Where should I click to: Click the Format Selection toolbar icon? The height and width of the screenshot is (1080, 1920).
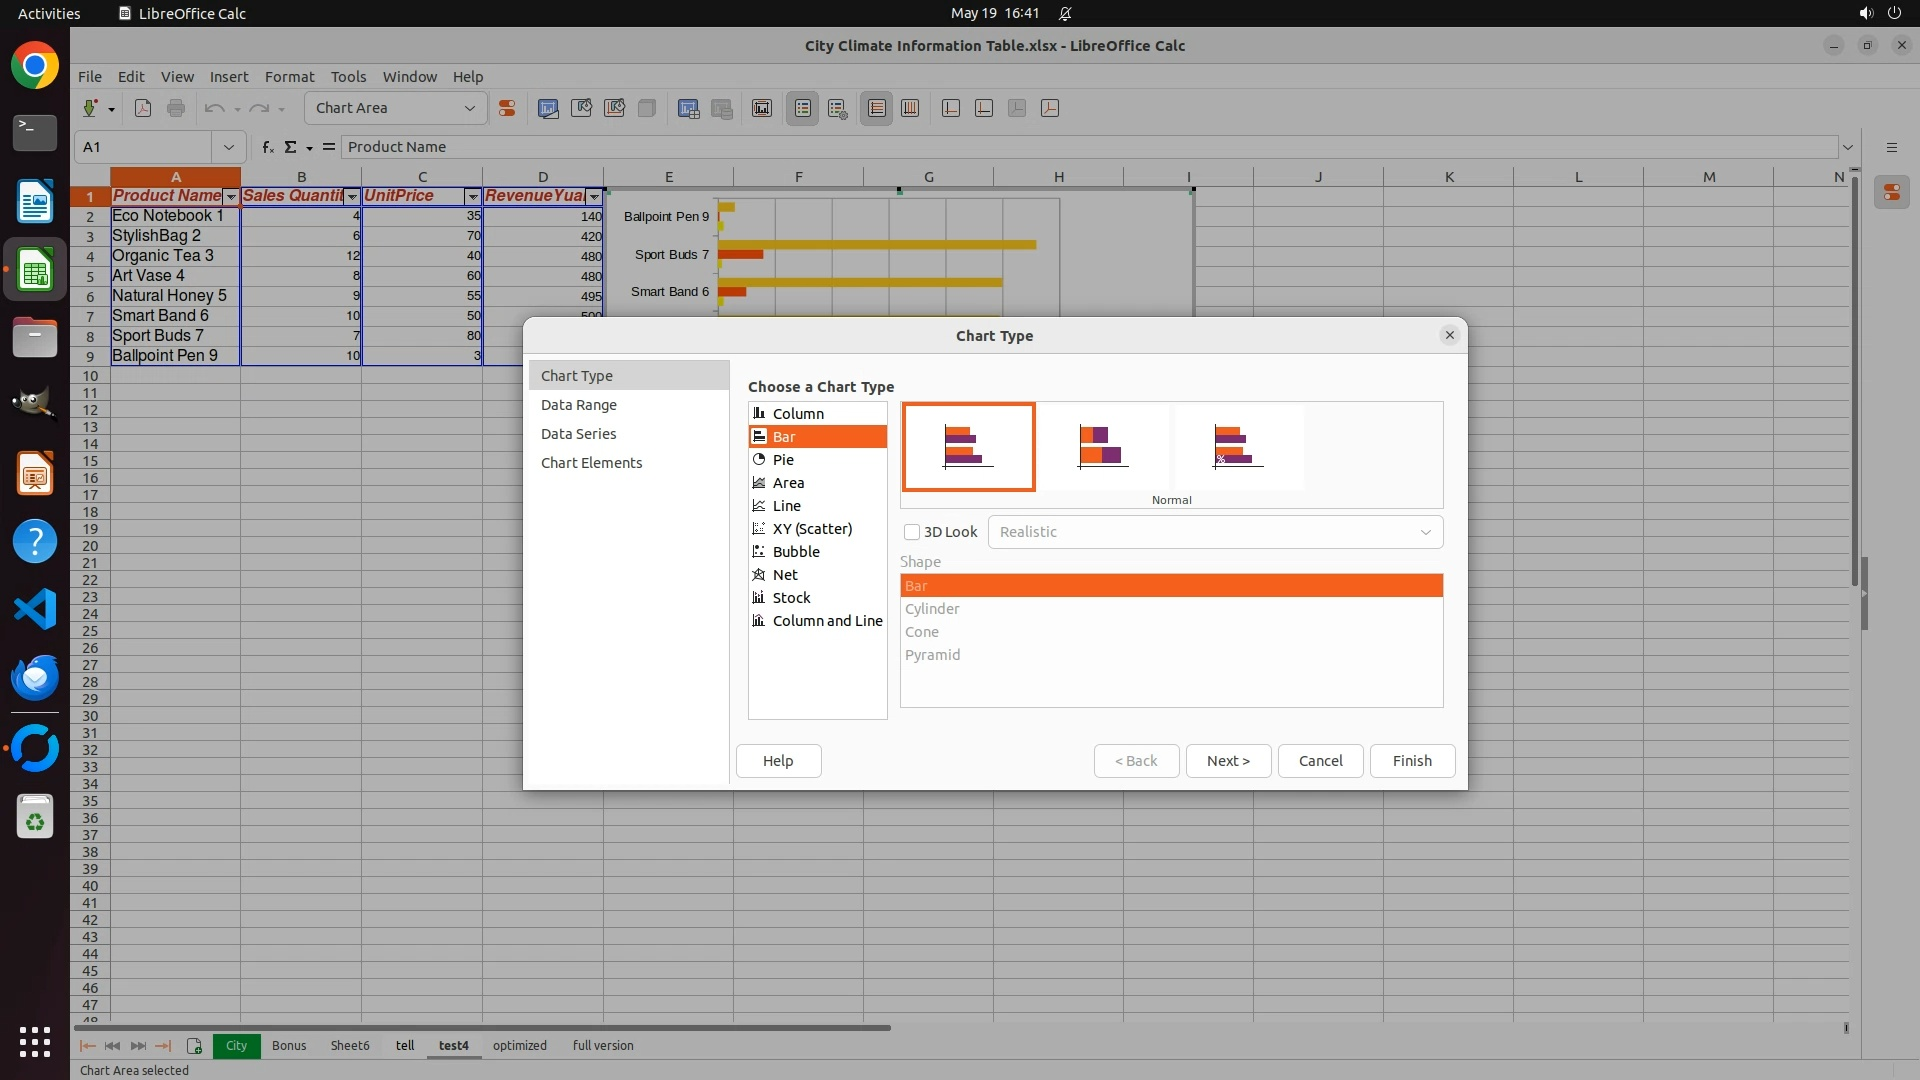[507, 108]
